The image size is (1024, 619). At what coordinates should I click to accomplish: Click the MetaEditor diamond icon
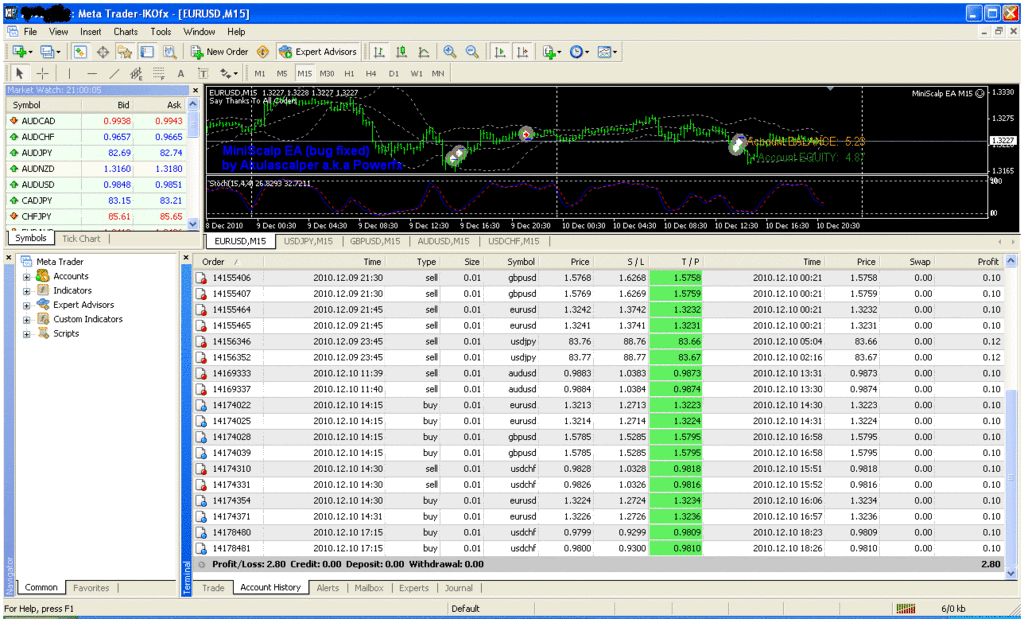pos(263,52)
